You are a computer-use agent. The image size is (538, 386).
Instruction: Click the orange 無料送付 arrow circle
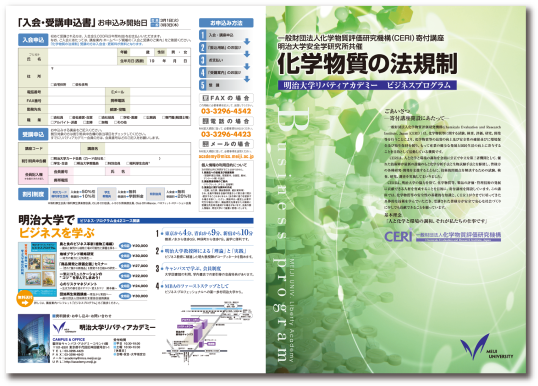(x=25, y=299)
